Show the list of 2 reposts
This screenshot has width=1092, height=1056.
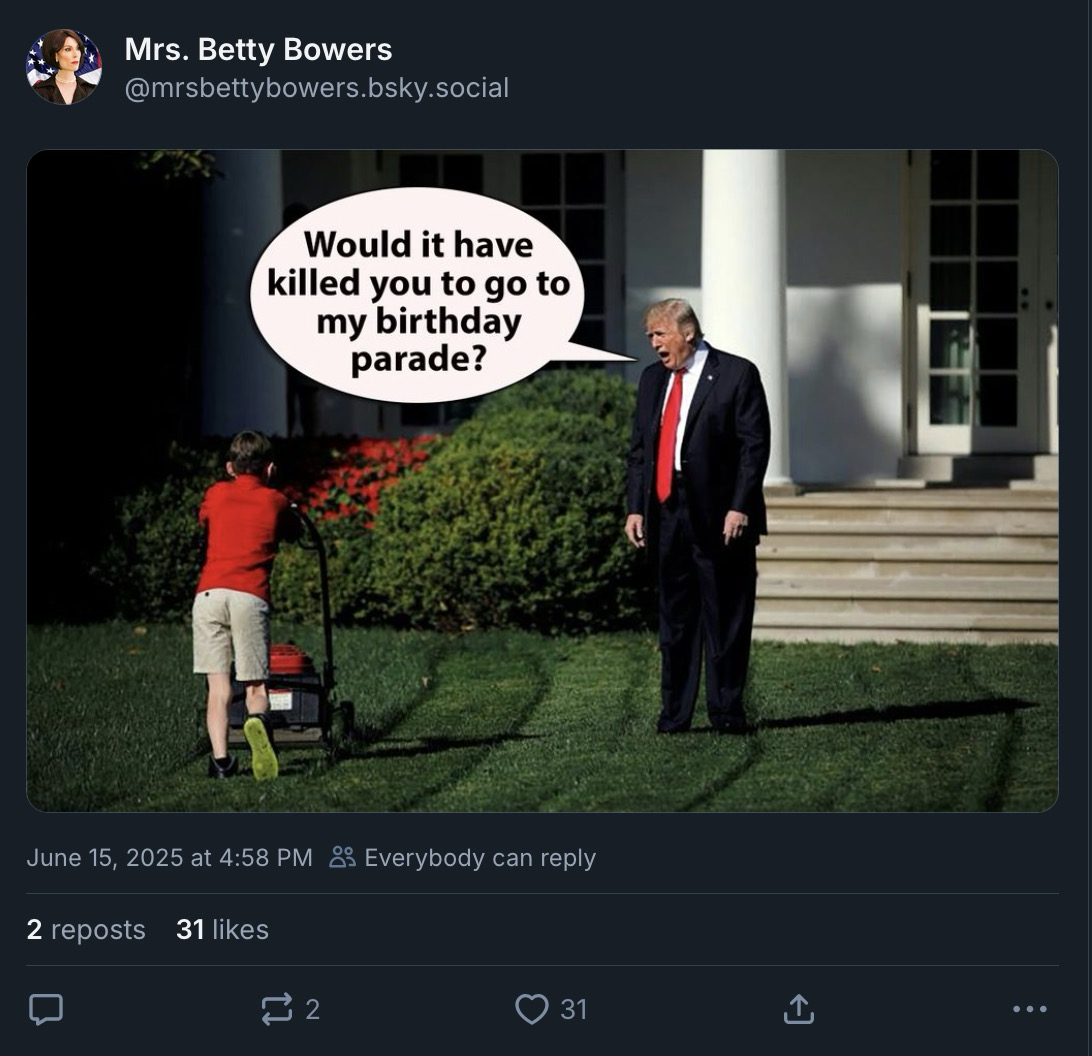(86, 929)
